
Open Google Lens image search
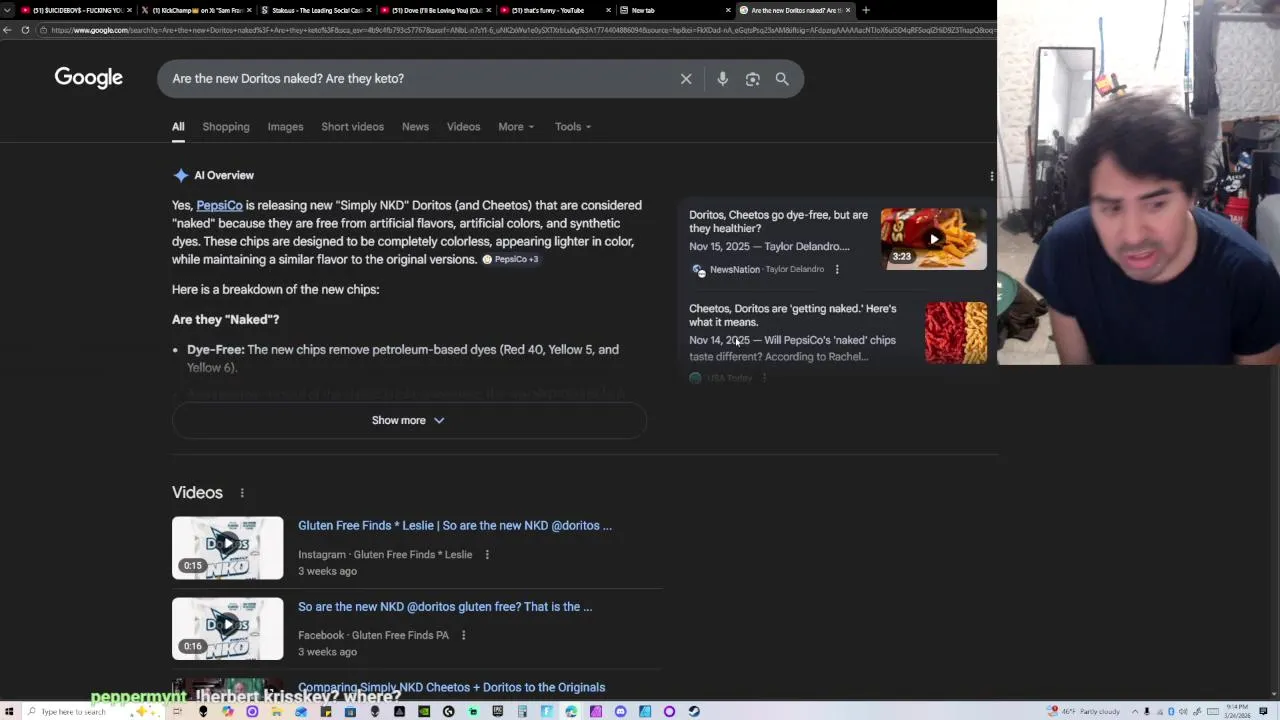pyautogui.click(x=752, y=79)
